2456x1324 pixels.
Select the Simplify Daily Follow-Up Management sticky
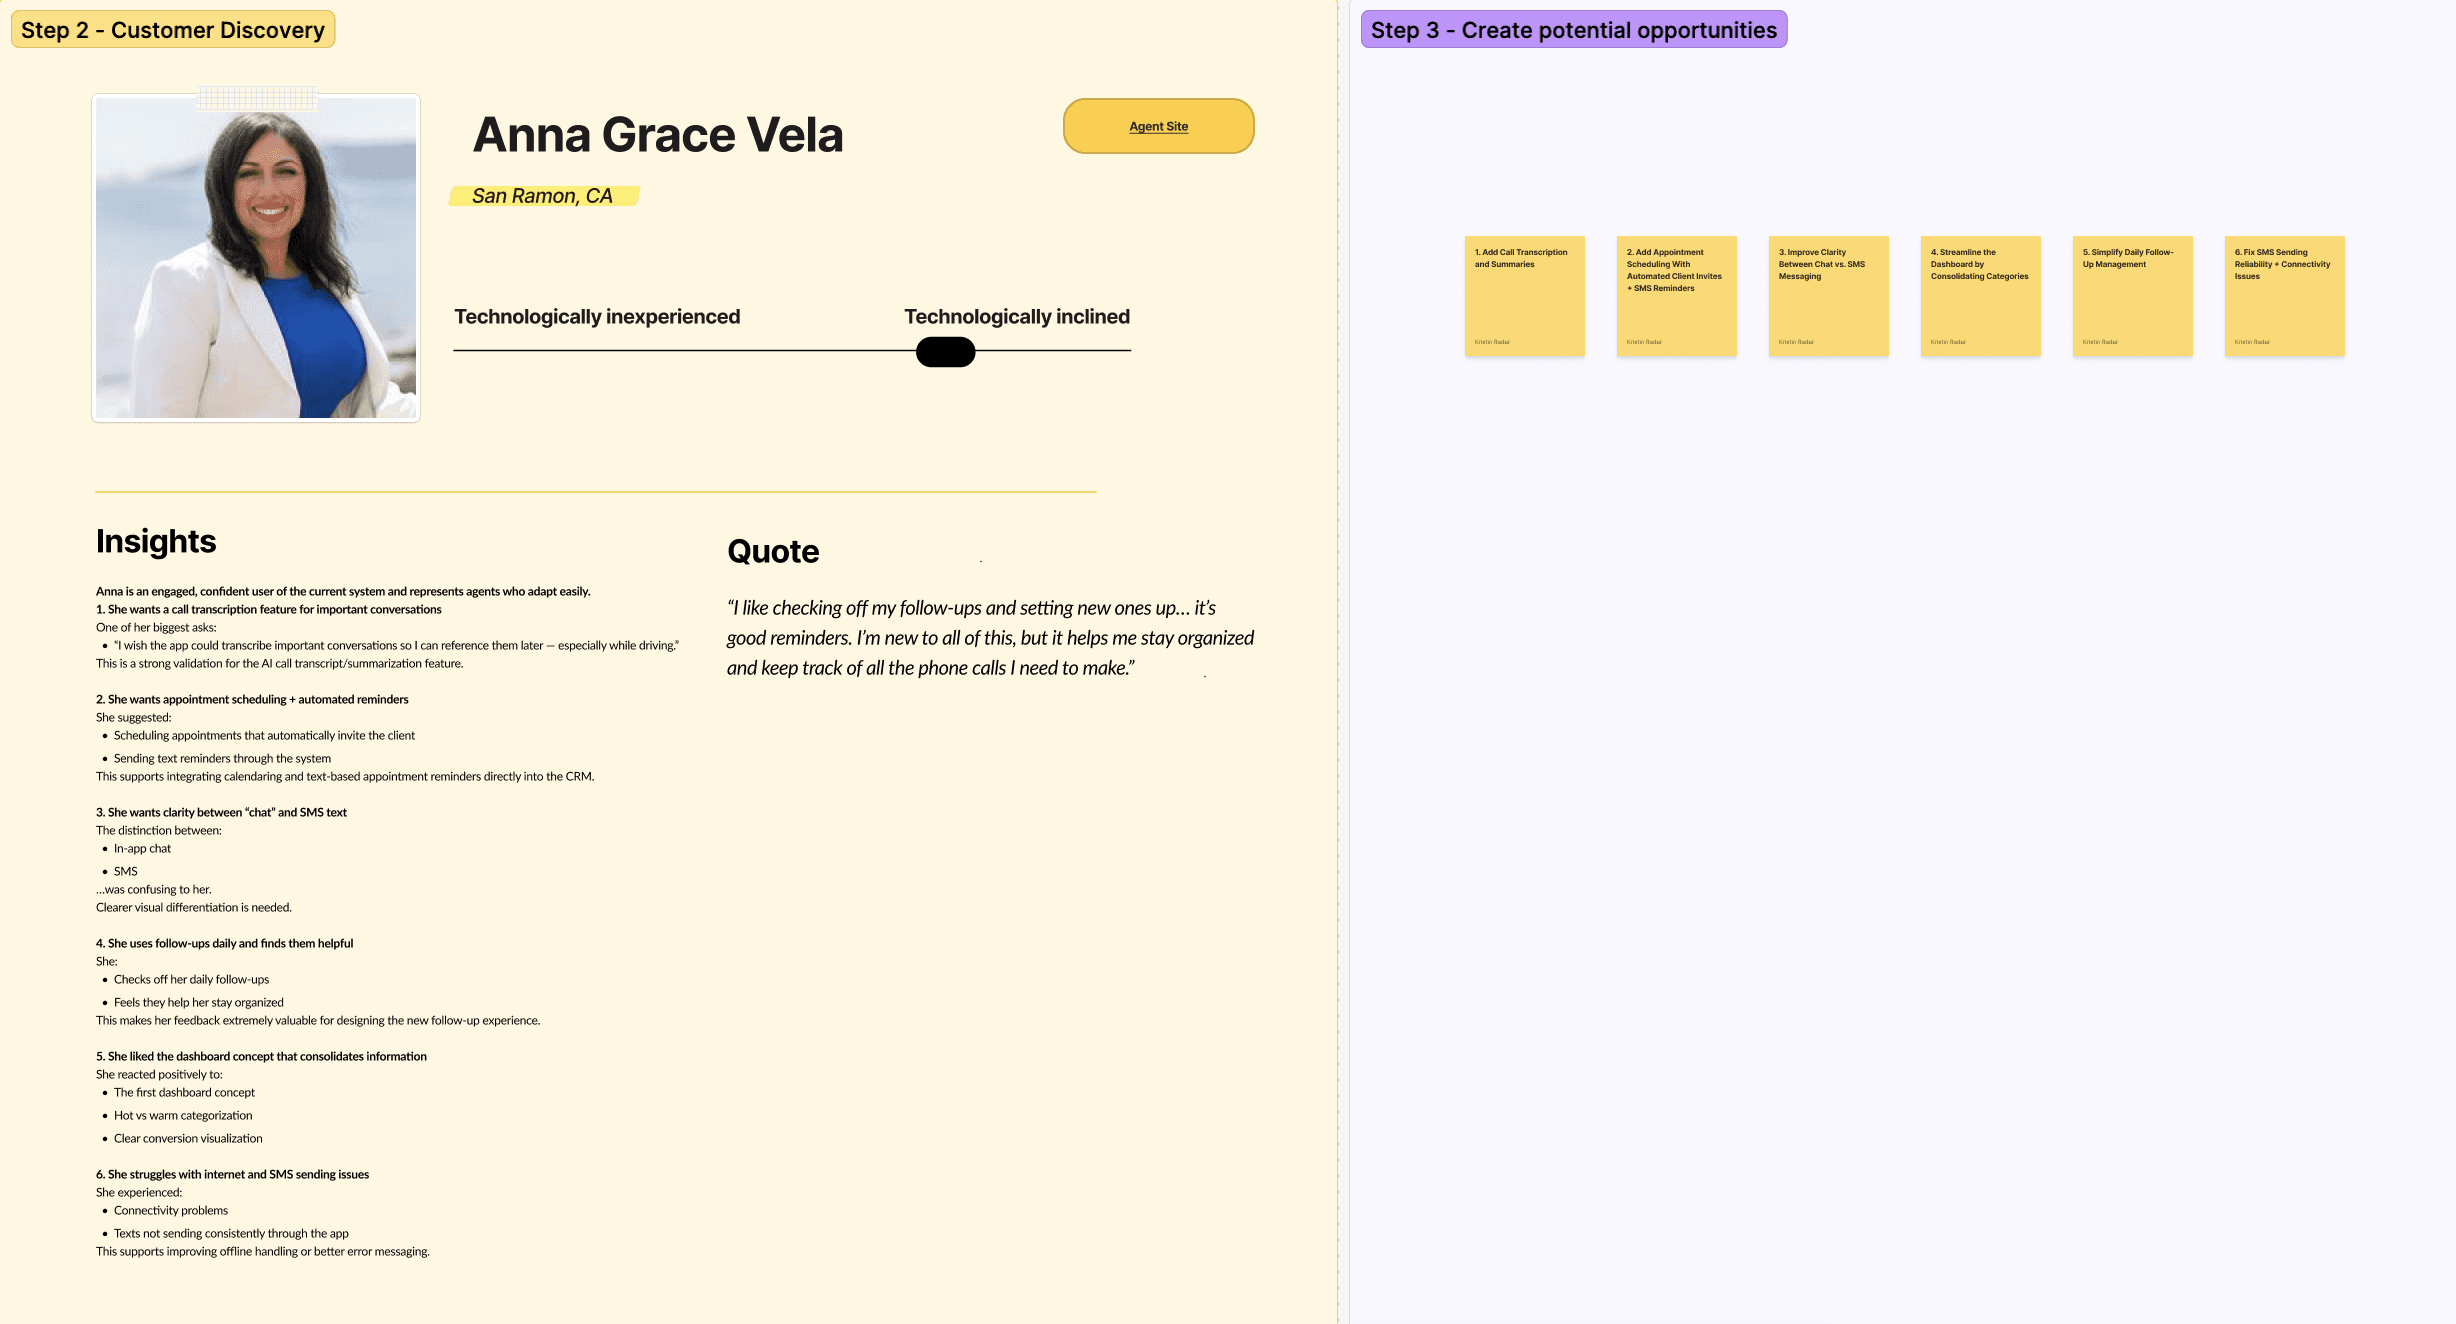point(2132,296)
